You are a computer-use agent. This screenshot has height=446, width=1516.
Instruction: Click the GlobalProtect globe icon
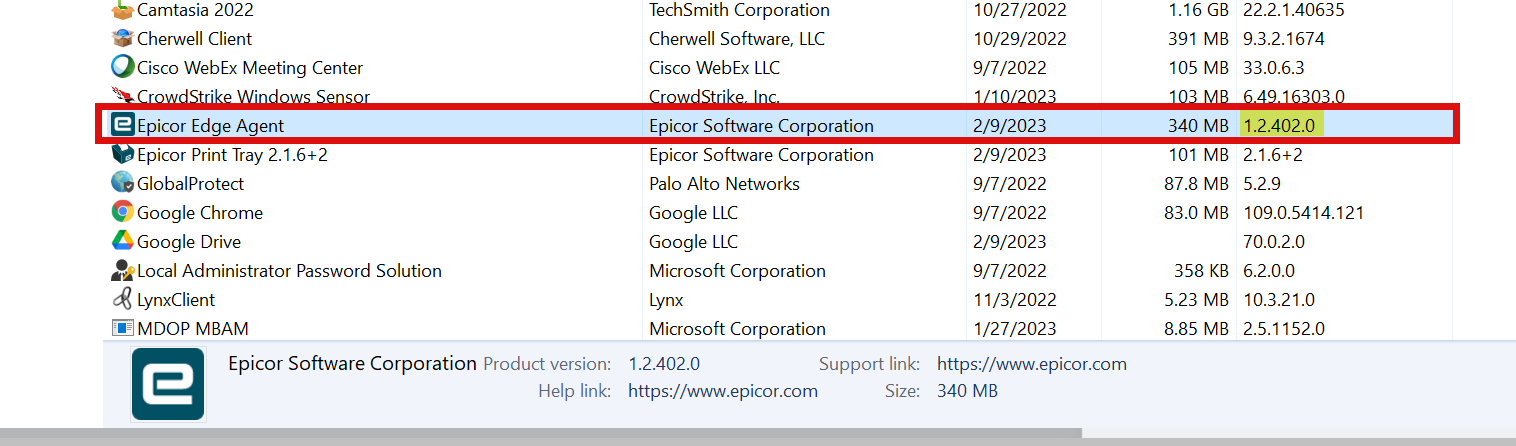click(x=122, y=183)
